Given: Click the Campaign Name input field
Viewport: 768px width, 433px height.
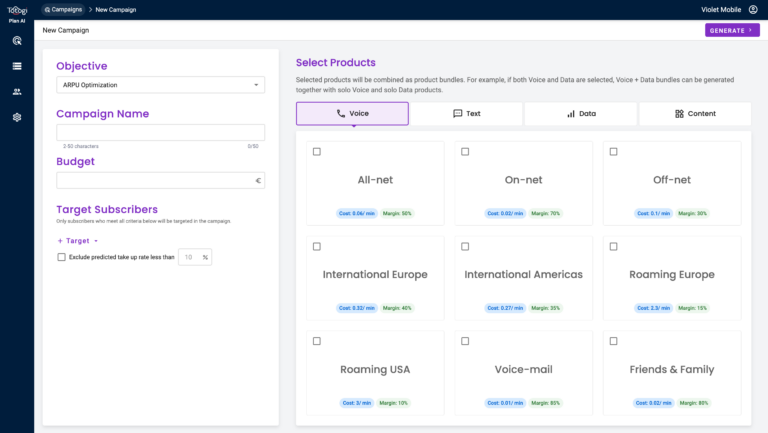Looking at the screenshot, I should pos(160,132).
